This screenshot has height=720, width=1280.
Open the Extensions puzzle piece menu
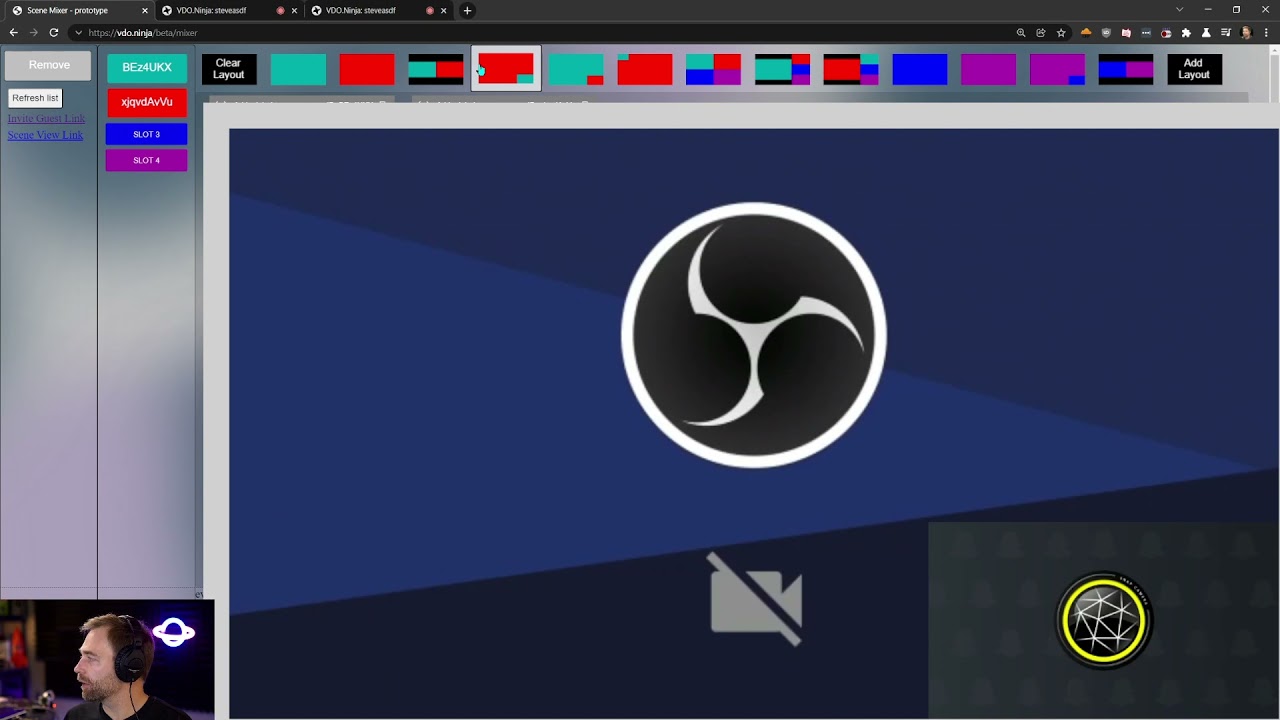(x=1186, y=33)
